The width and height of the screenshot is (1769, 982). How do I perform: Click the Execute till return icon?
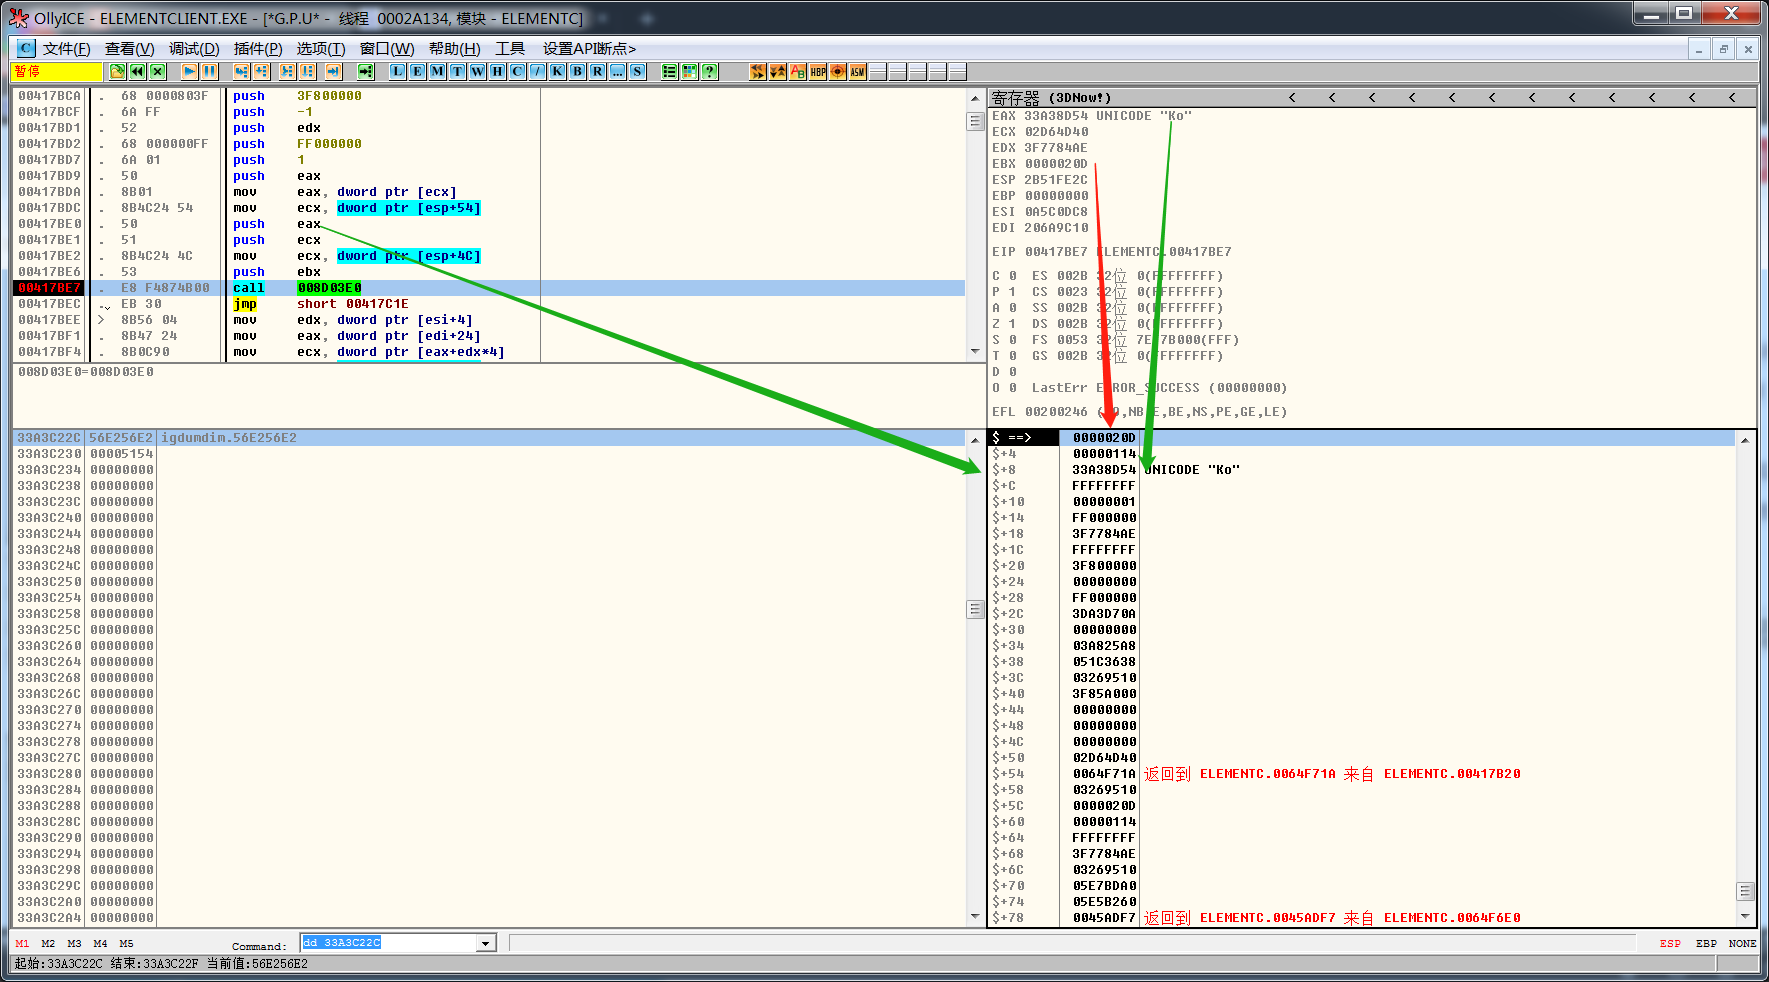(334, 71)
